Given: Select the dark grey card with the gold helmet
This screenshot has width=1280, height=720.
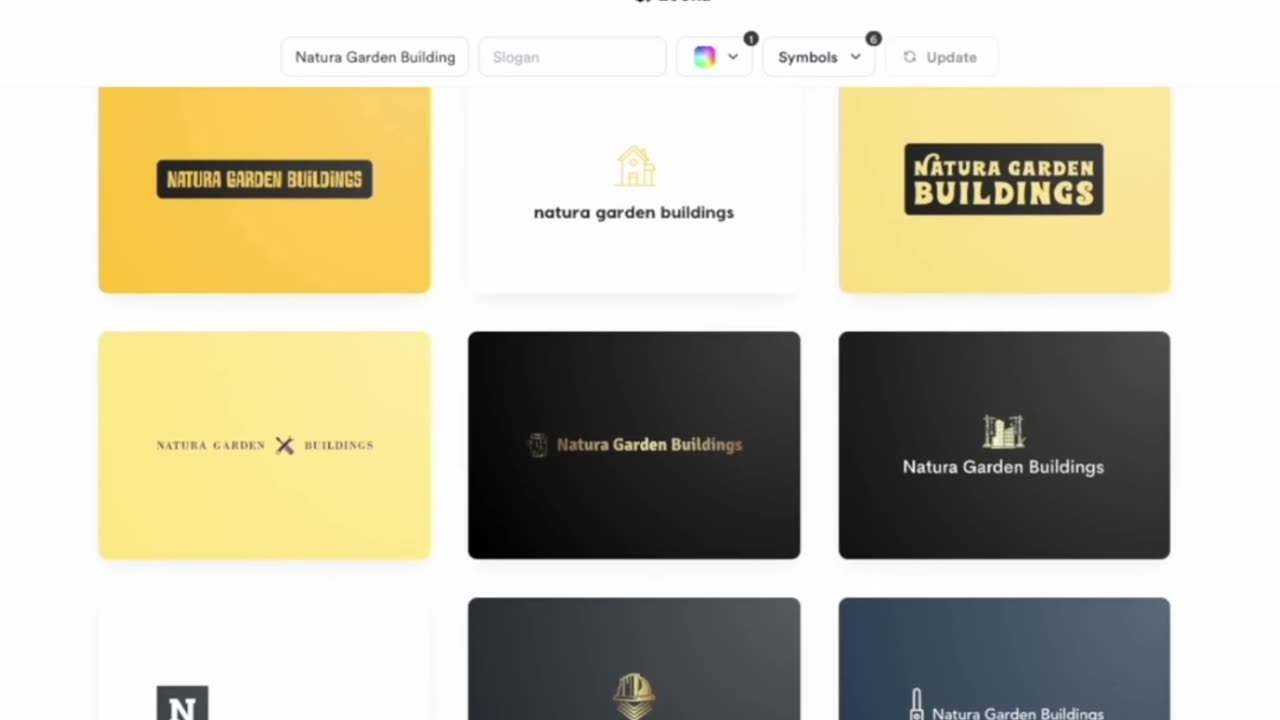Looking at the screenshot, I should click(634, 659).
